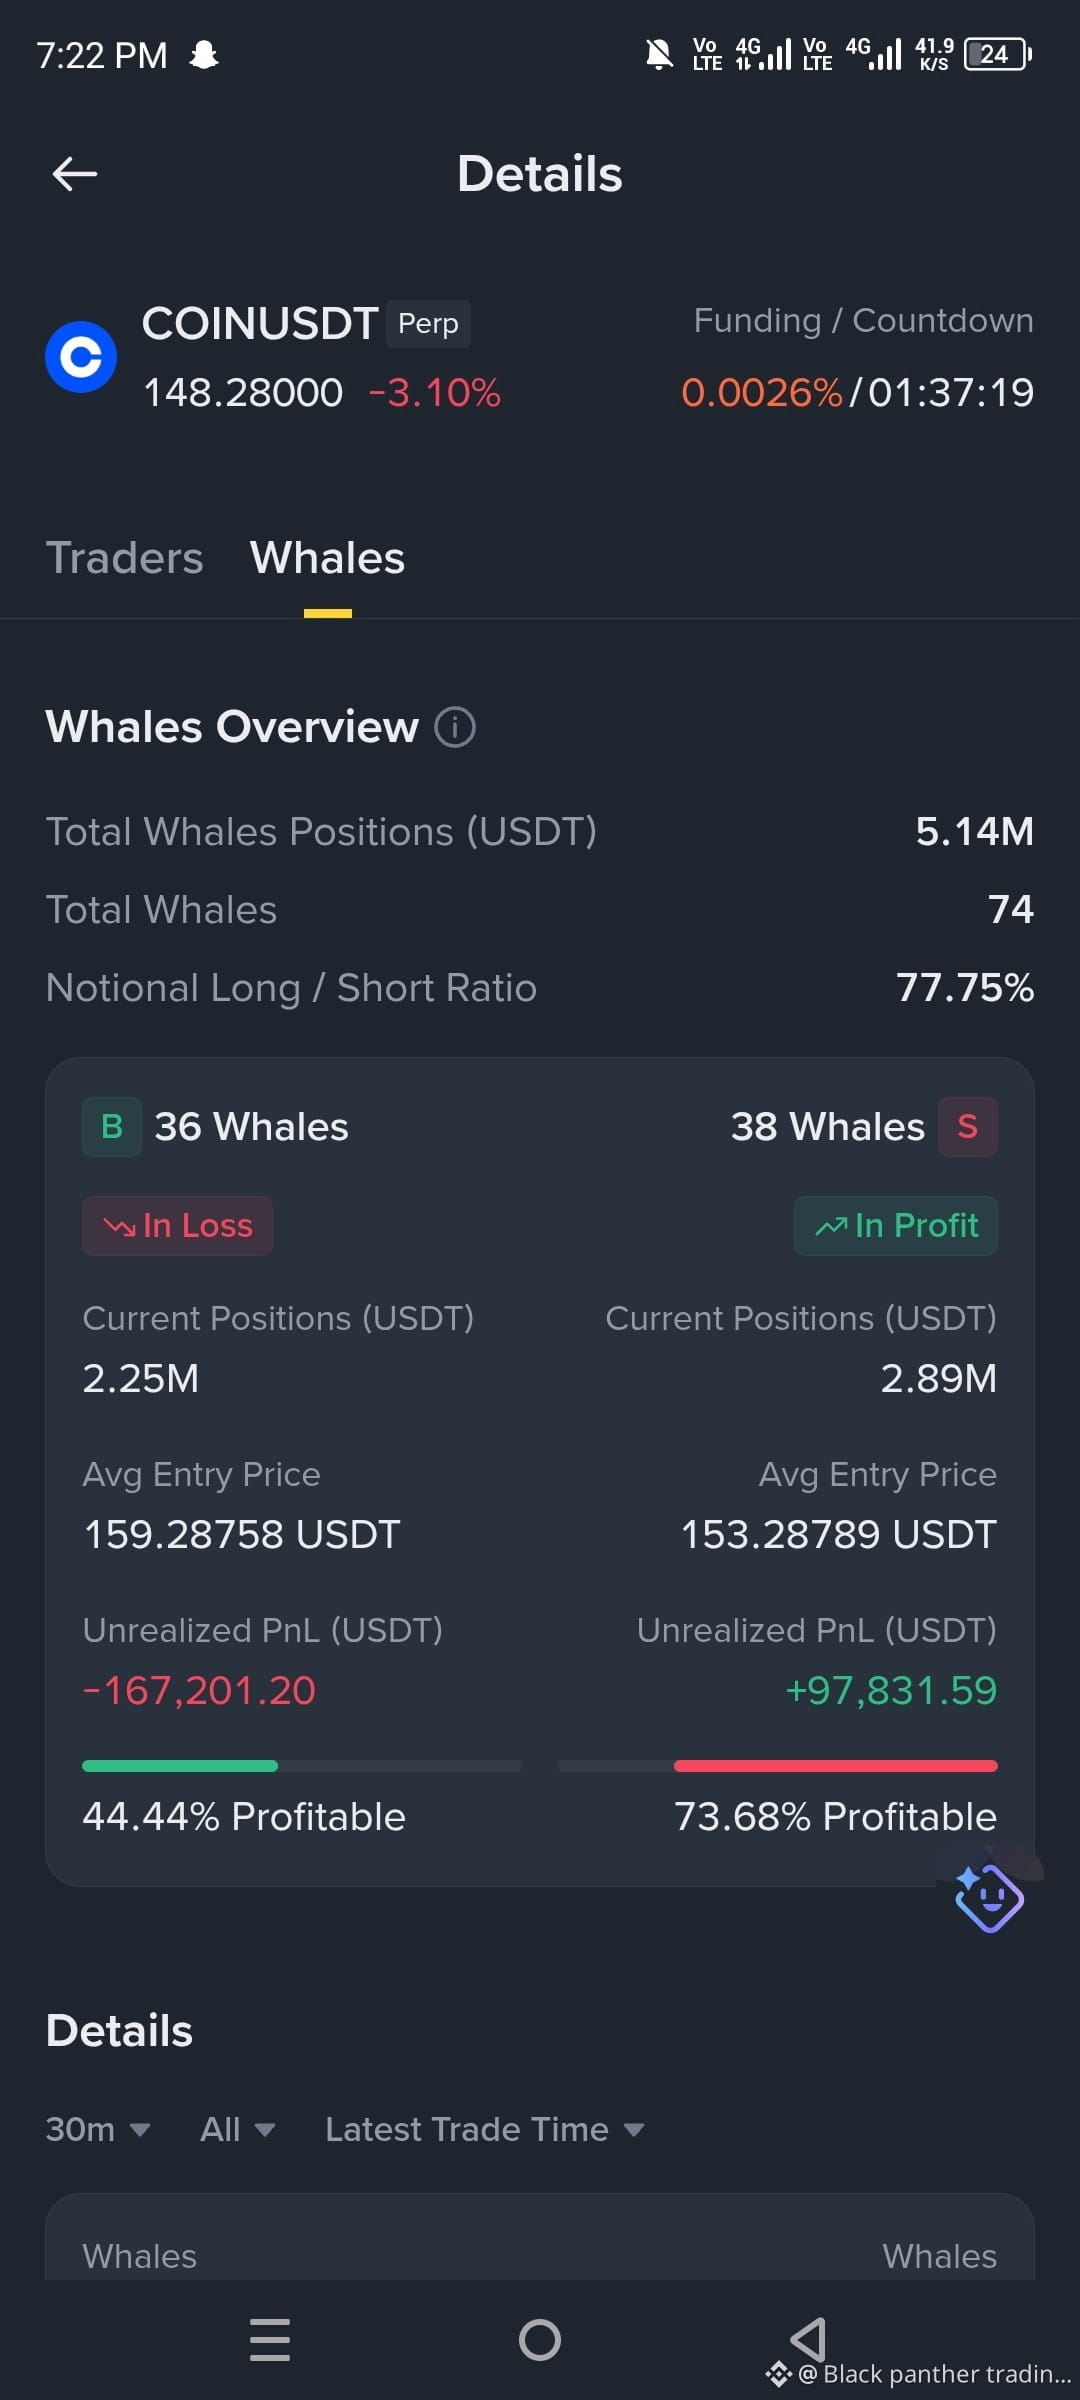The width and height of the screenshot is (1080, 2400).
Task: Expand the Latest Trade Time sort dropdown
Action: point(485,2129)
